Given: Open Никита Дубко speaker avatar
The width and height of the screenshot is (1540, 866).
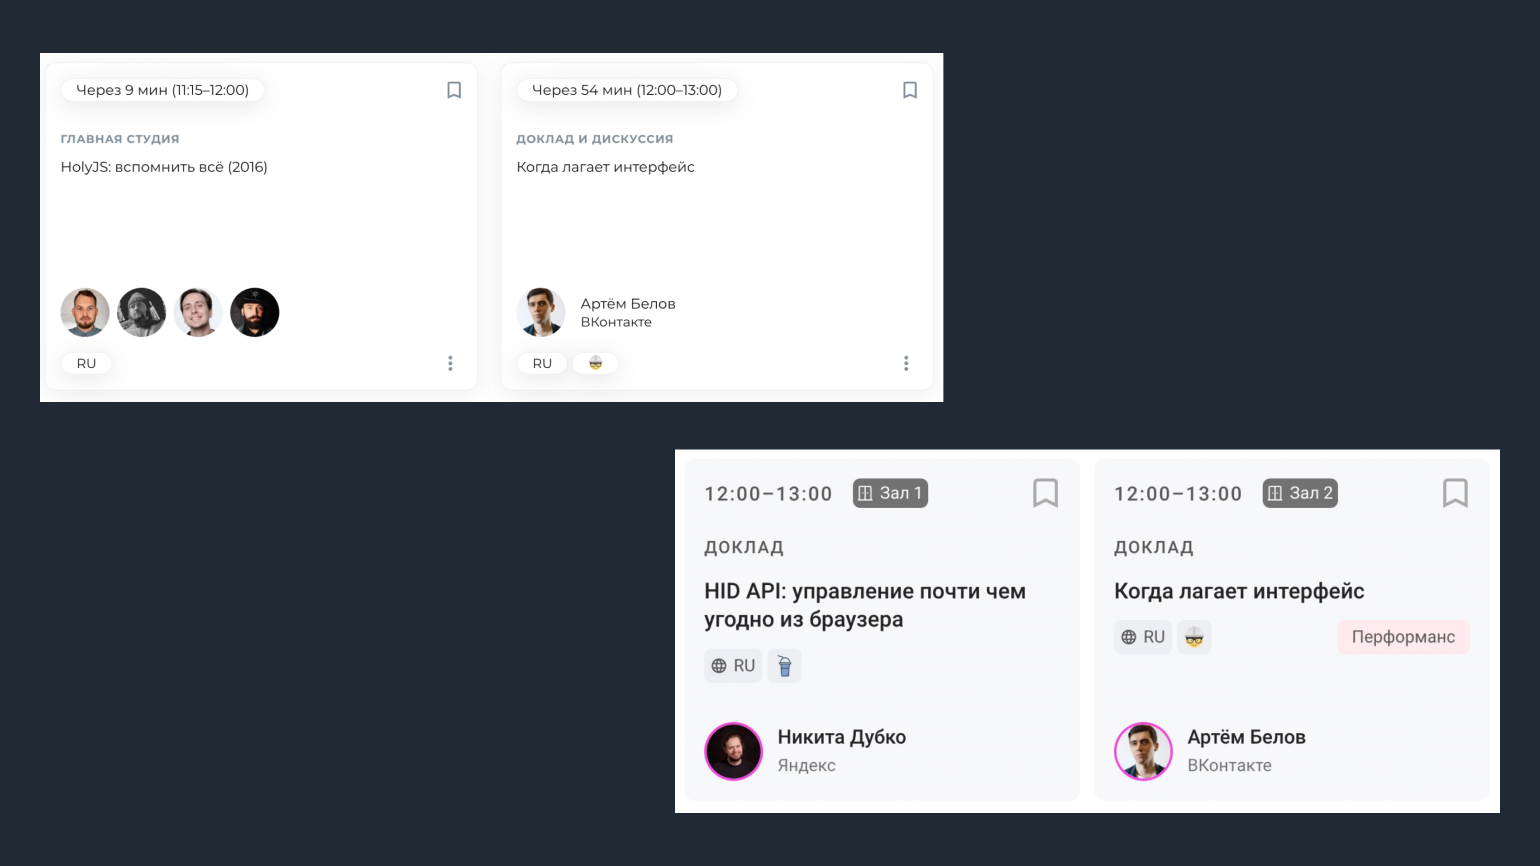Looking at the screenshot, I should pos(734,751).
